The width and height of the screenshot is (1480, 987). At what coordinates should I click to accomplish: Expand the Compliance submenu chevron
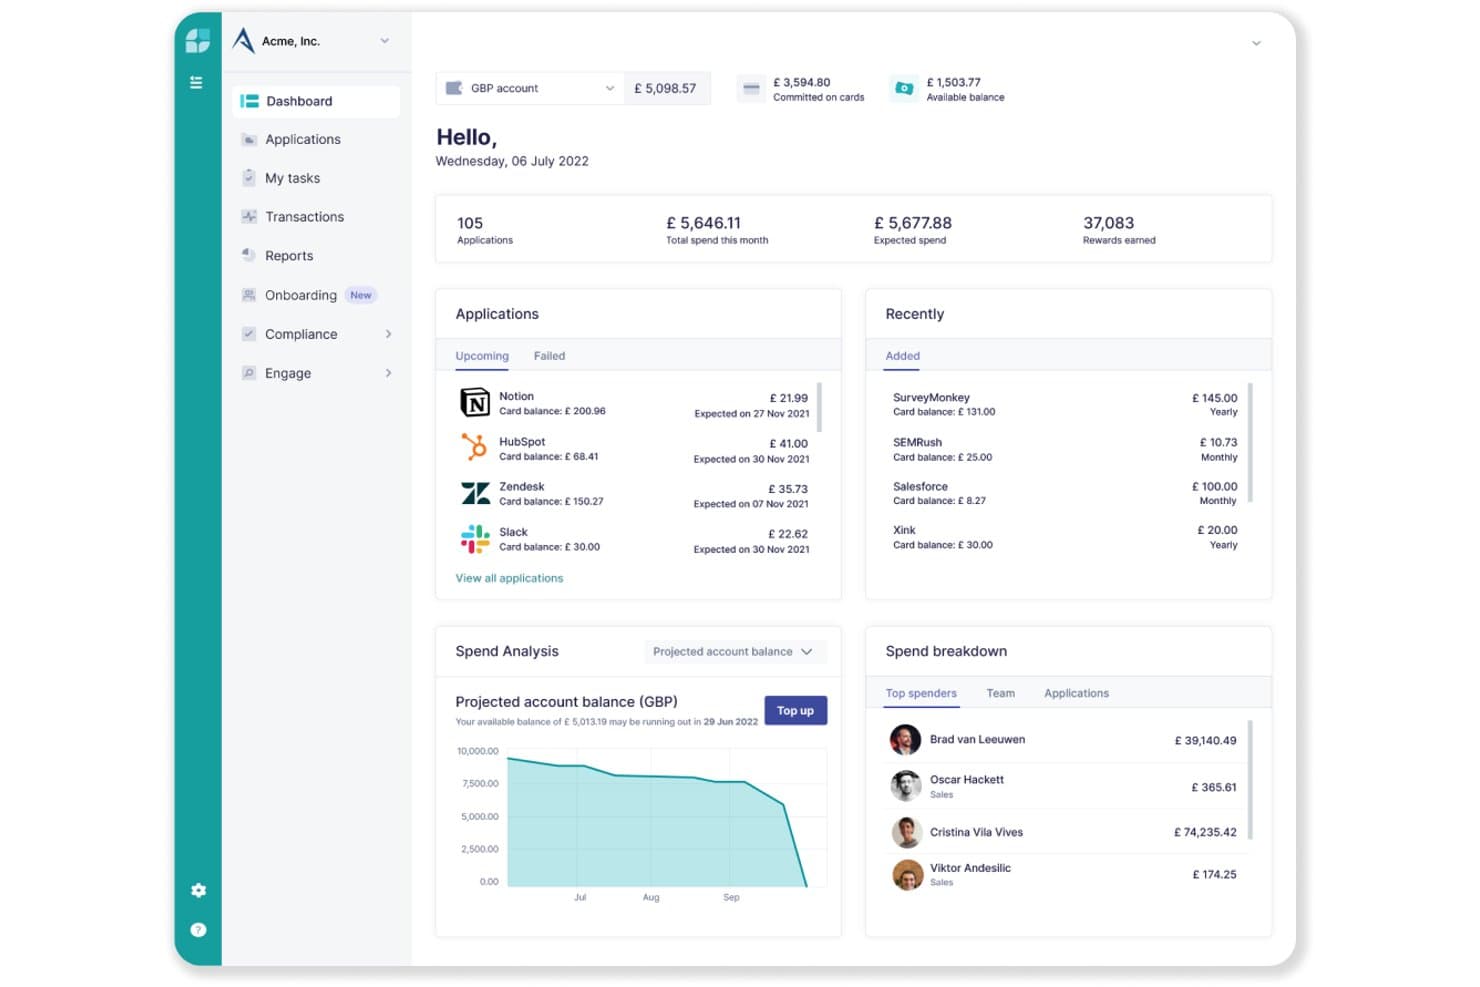click(x=388, y=334)
